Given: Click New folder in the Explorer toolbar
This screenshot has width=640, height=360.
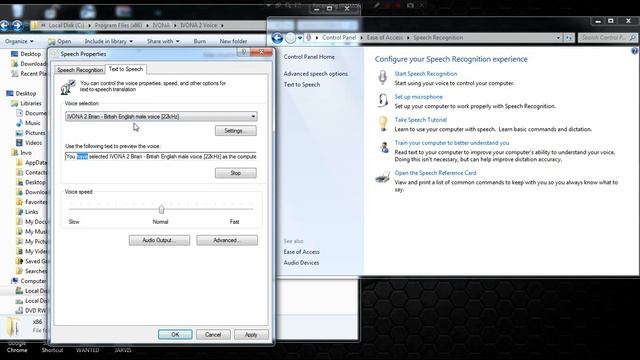Looking at the screenshot, I should [x=233, y=41].
